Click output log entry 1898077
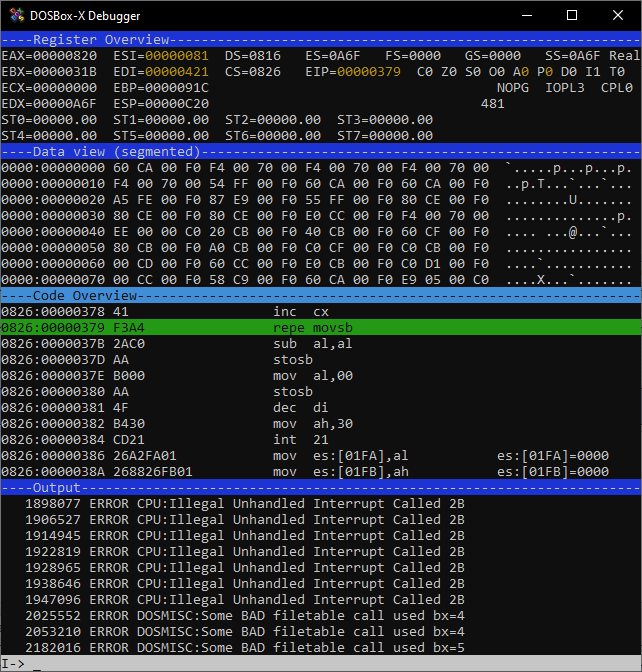642x672 pixels. click(245, 504)
